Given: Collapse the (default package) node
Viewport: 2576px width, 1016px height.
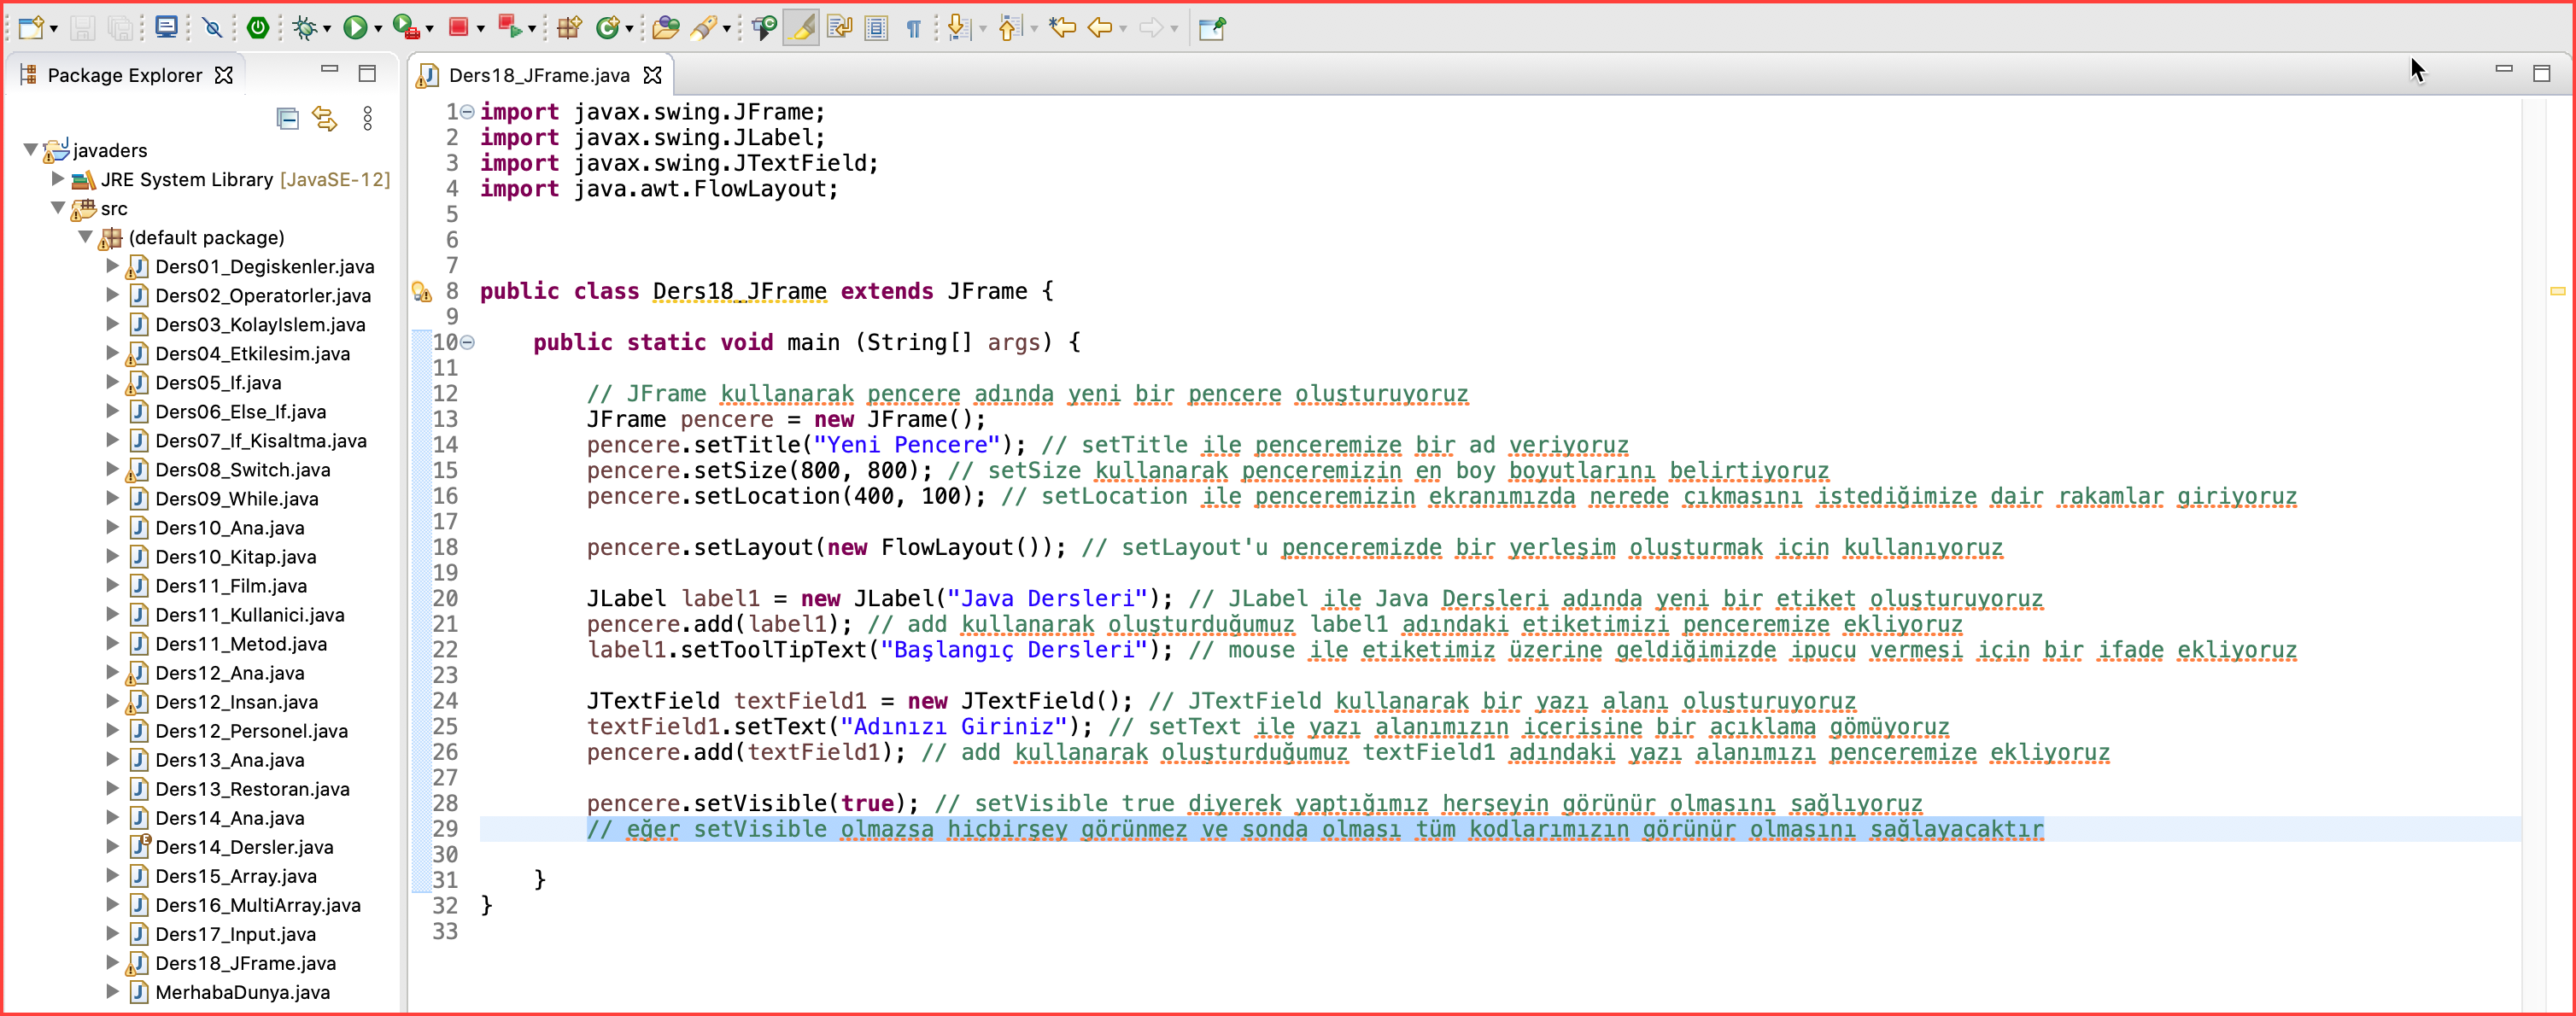Looking at the screenshot, I should coord(86,237).
